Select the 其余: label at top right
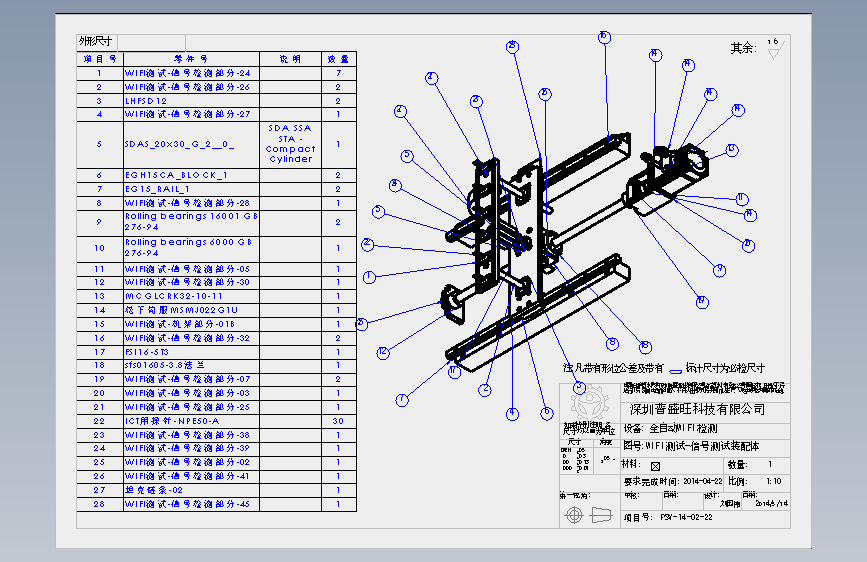This screenshot has height=562, width=867. [x=744, y=48]
